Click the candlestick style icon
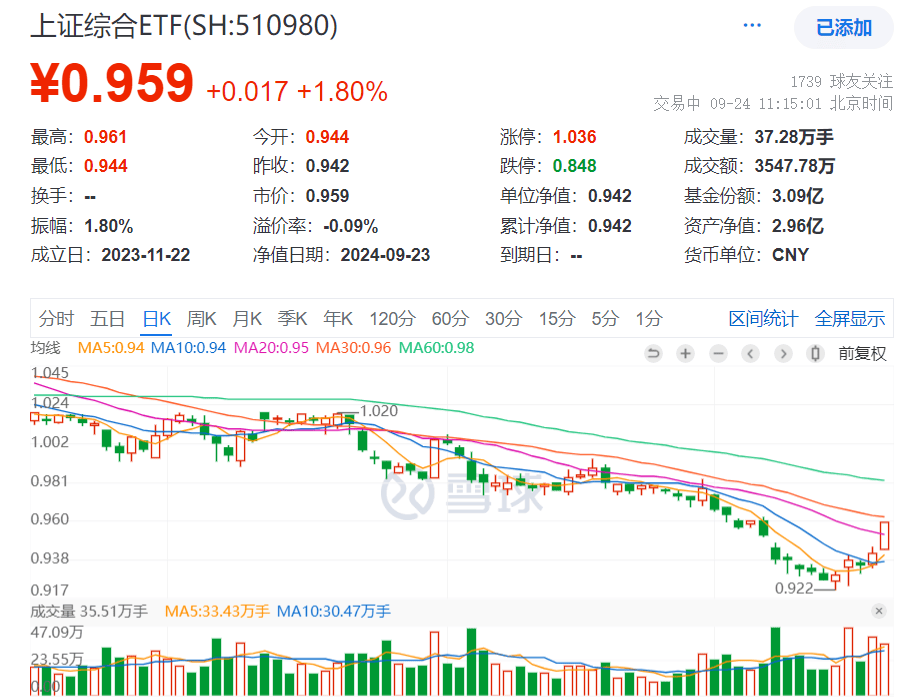This screenshot has width=903, height=697. [815, 353]
